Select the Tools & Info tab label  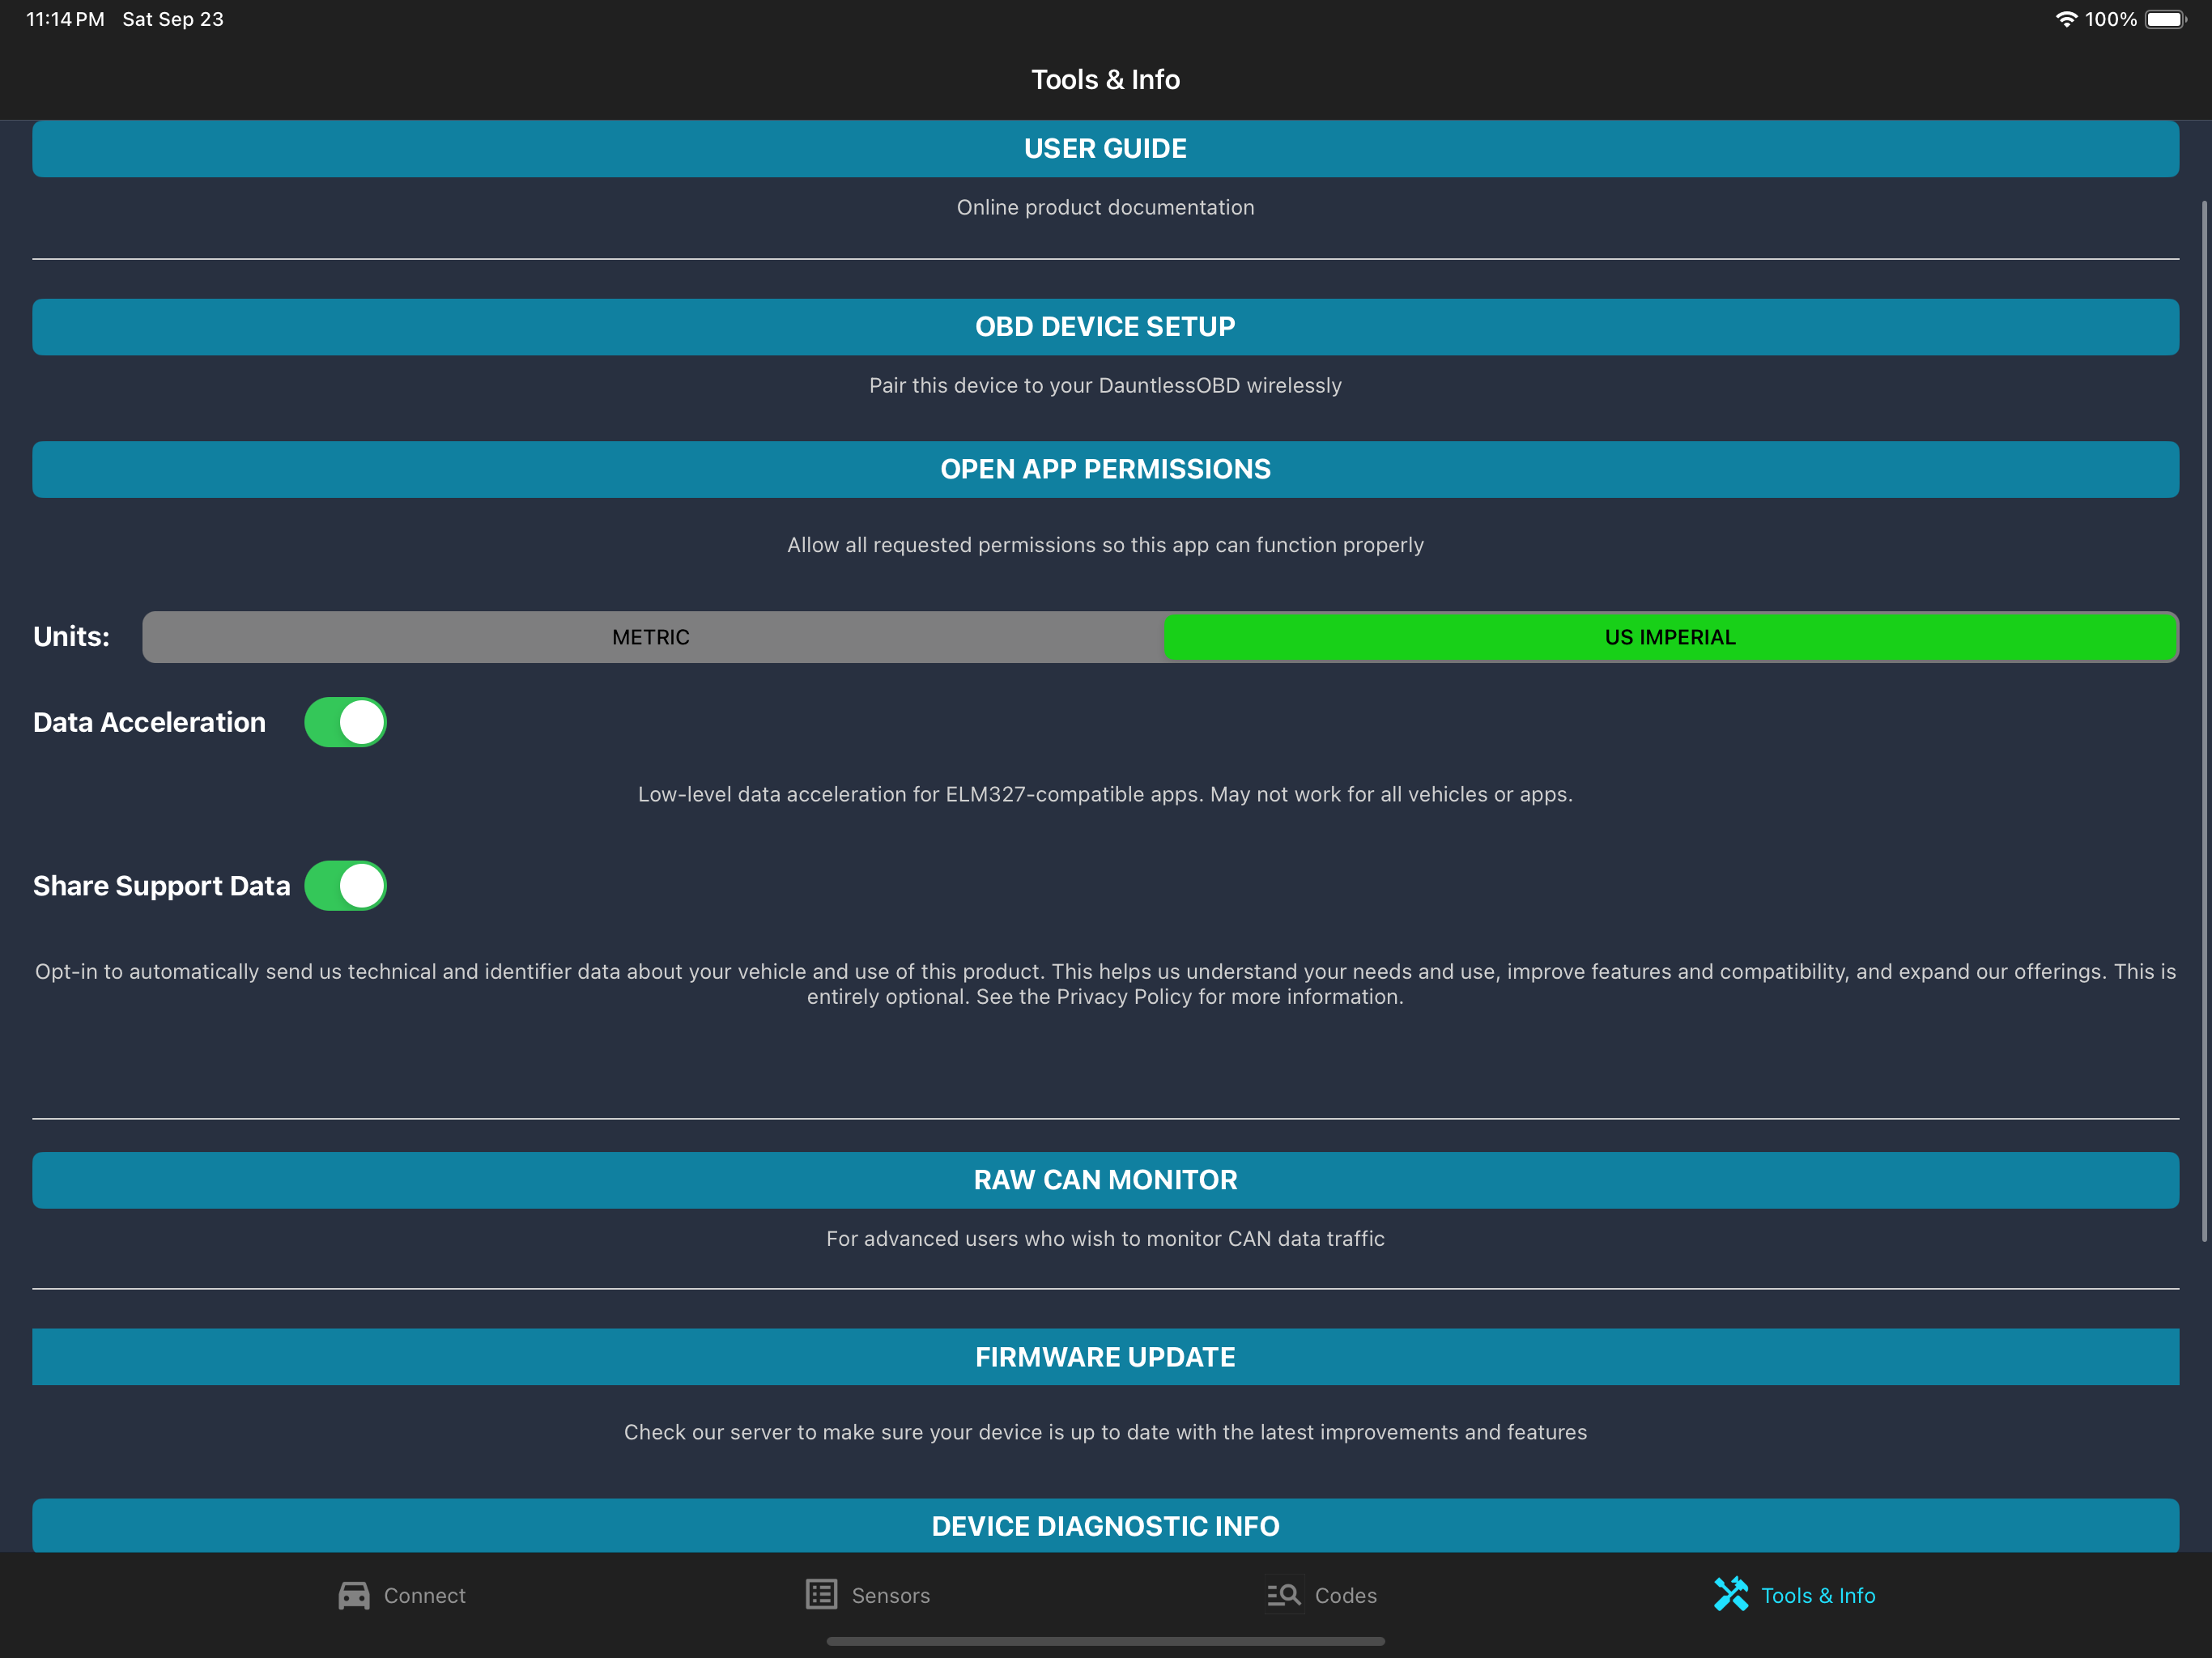[1818, 1596]
